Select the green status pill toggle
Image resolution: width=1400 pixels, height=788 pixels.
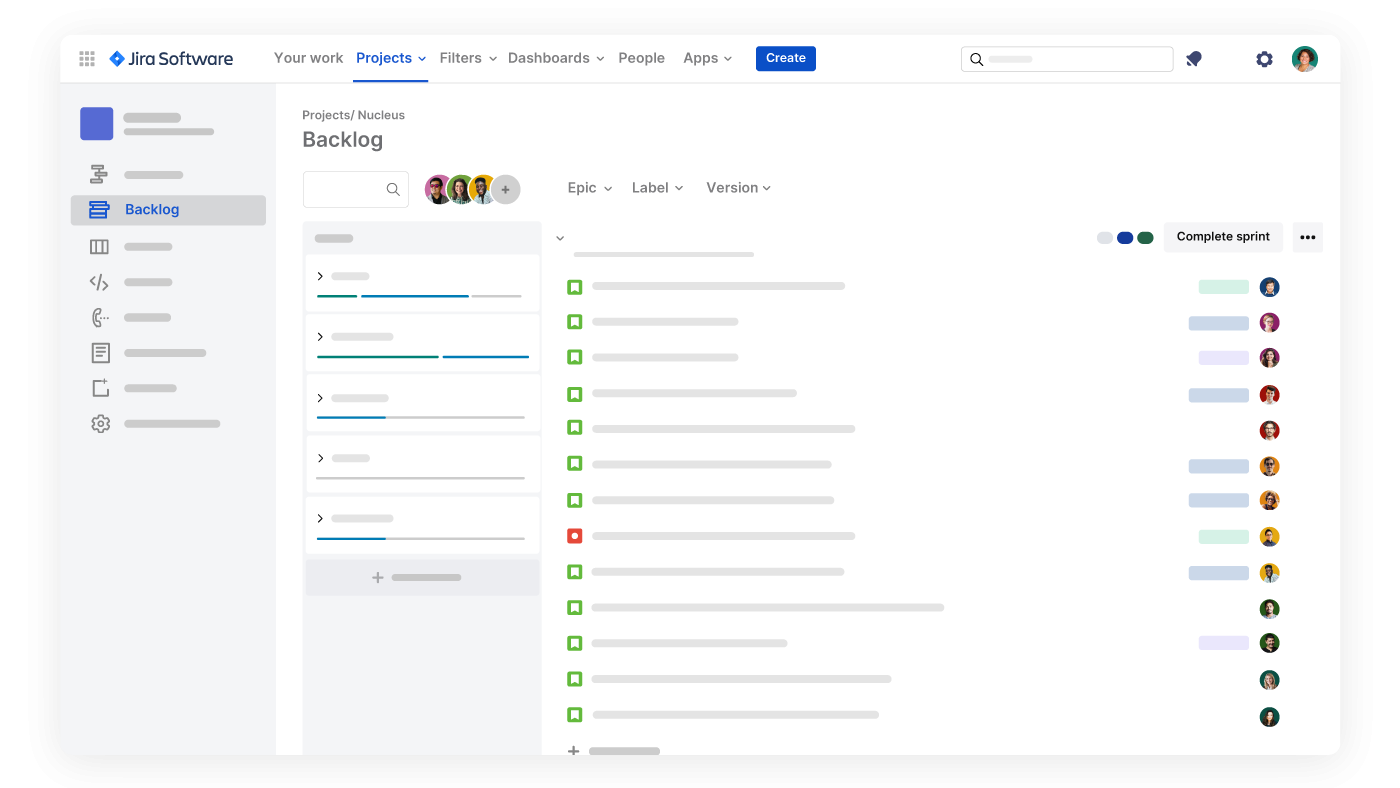tap(1143, 237)
